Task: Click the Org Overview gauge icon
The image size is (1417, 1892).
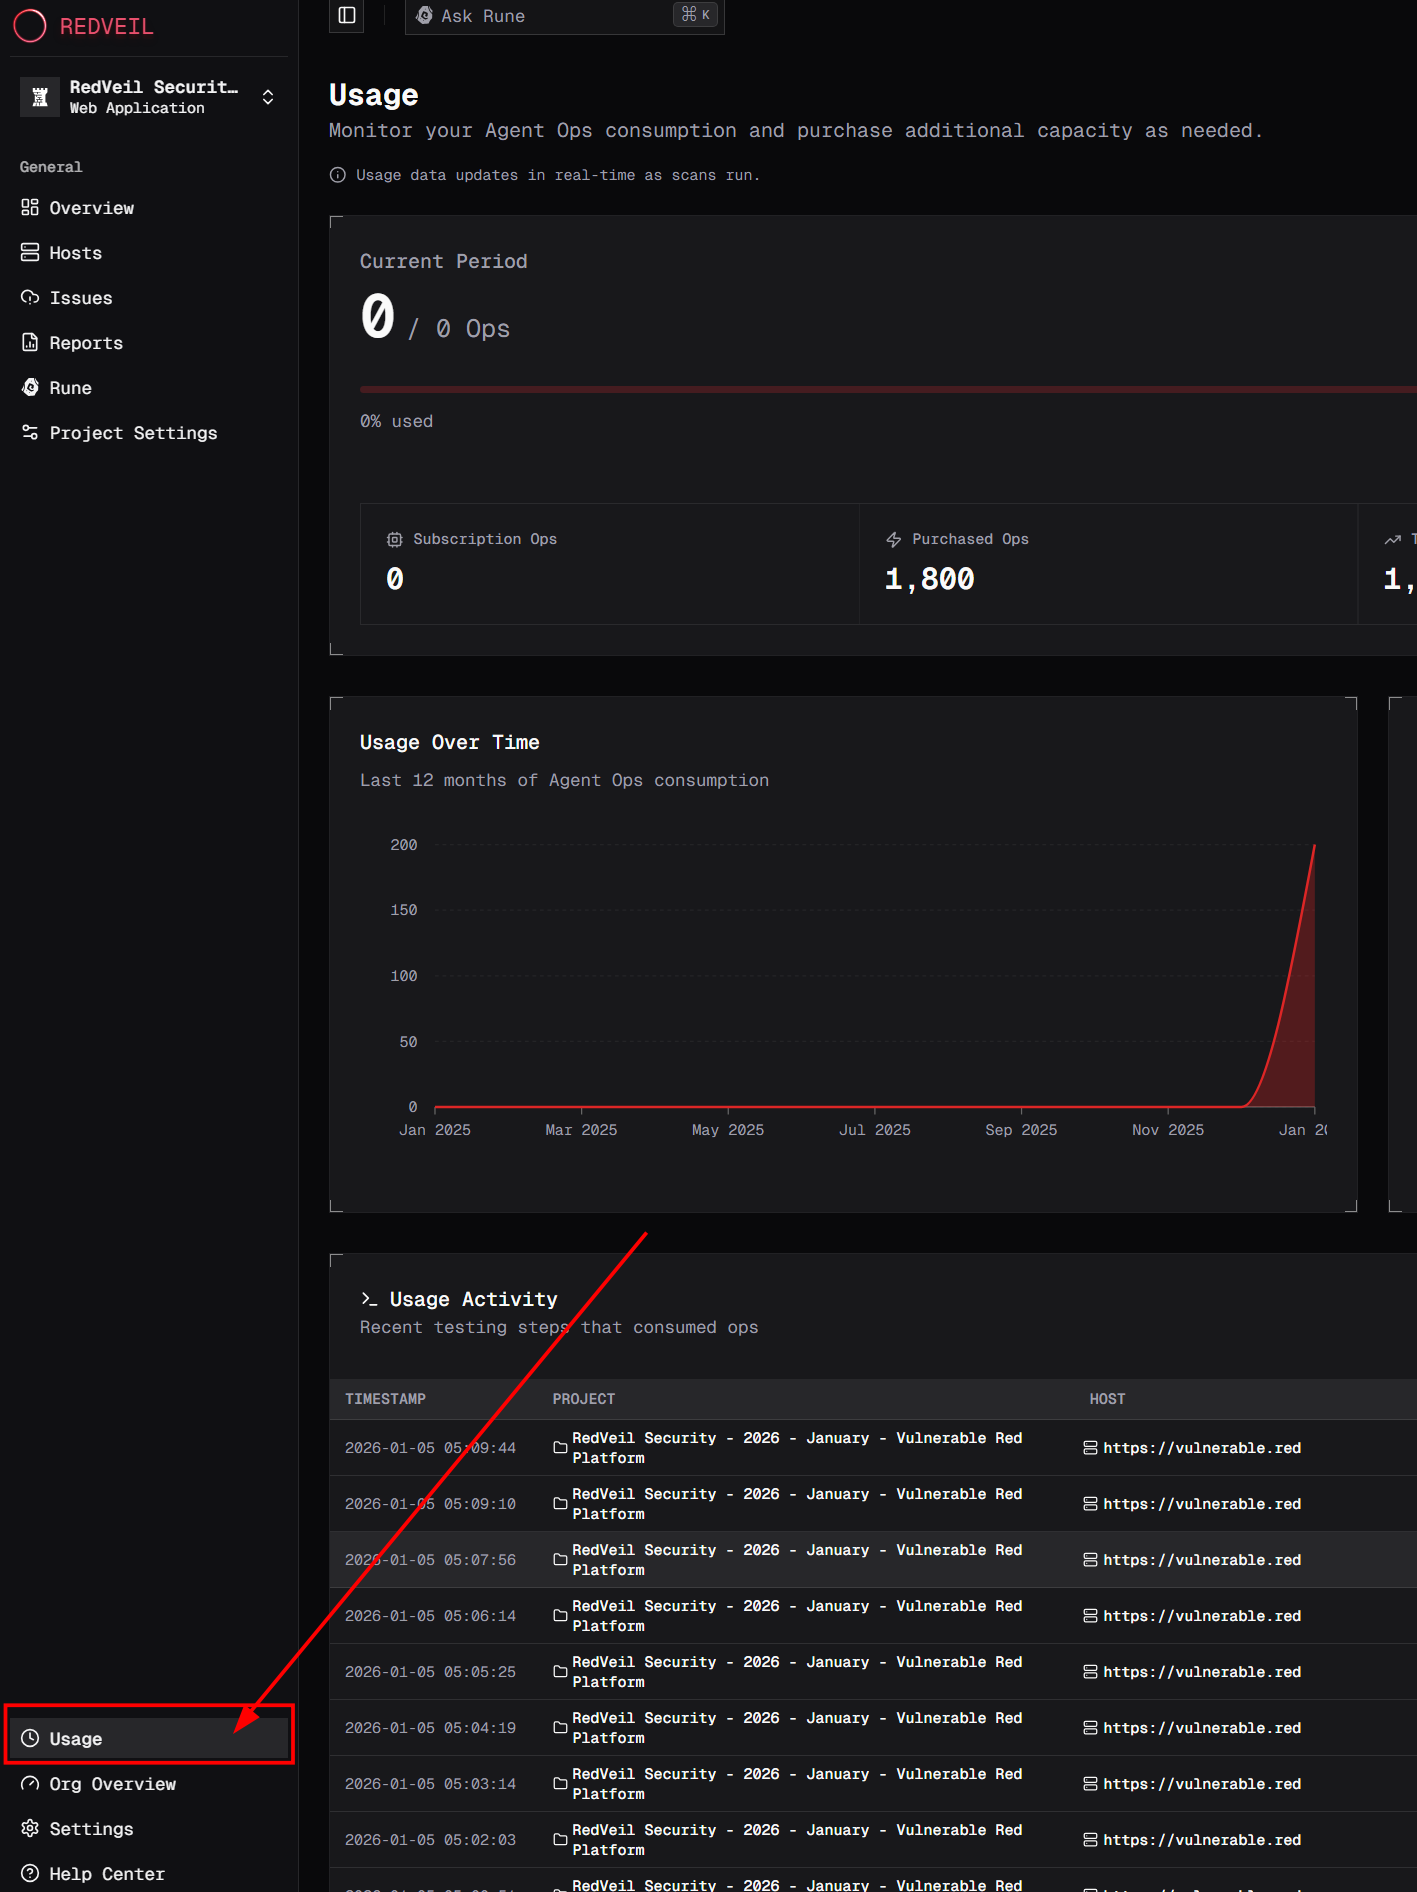Action: (x=30, y=1783)
